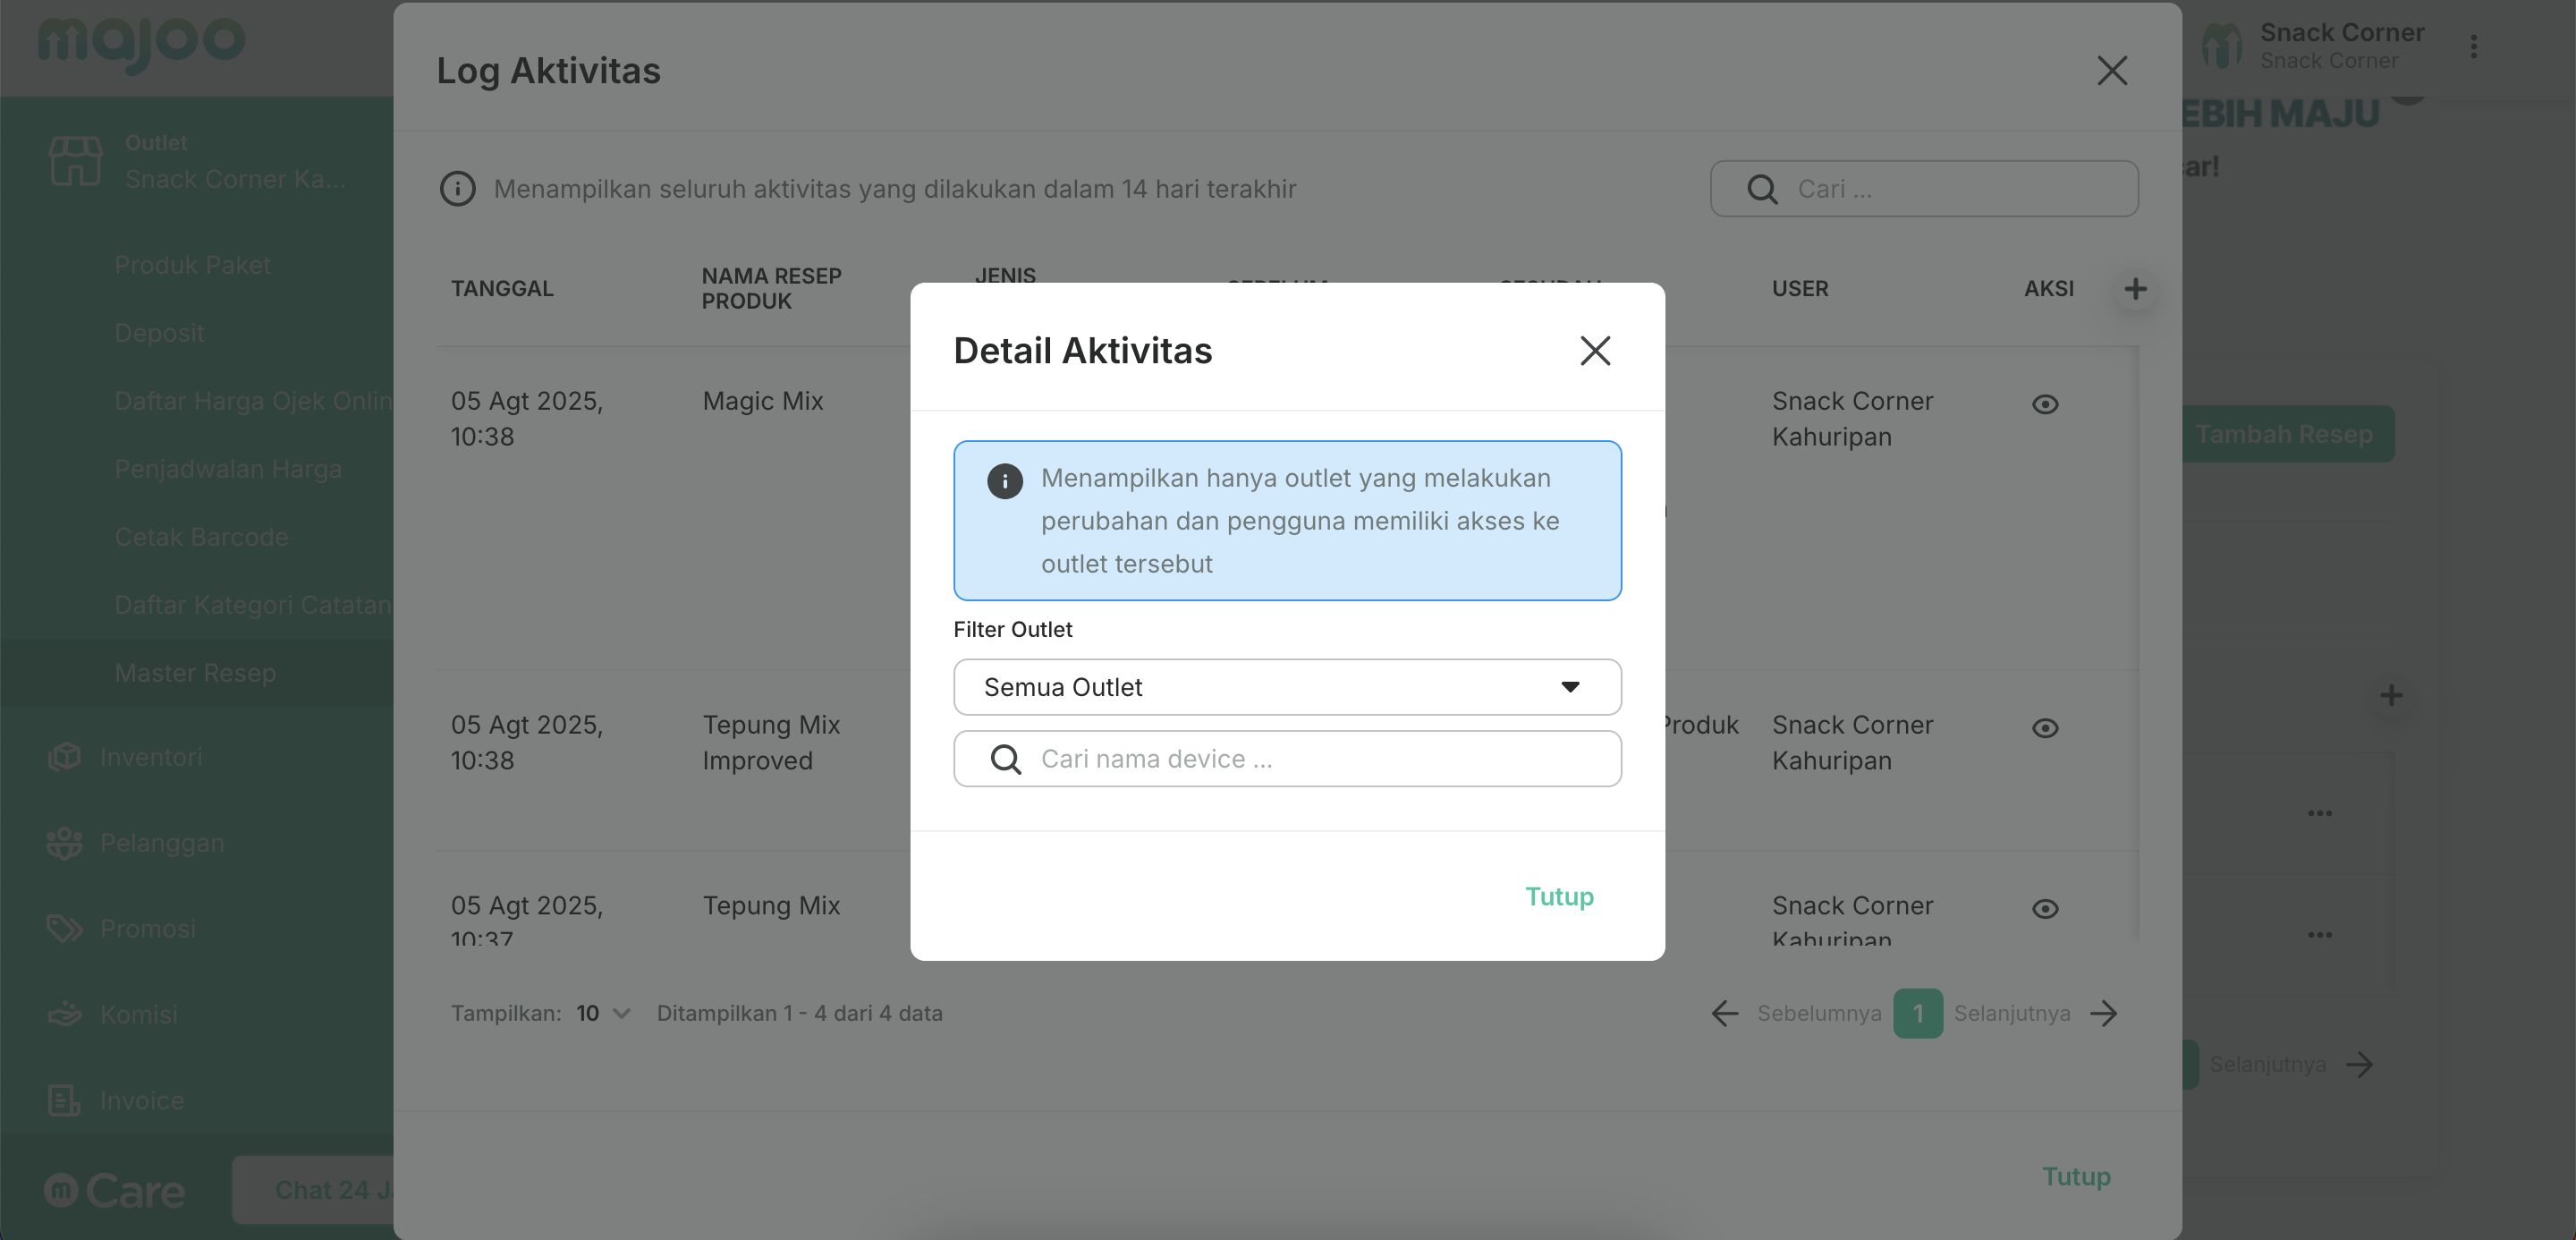This screenshot has height=1240, width=2576.
Task: Click the plus icon beside AKSI column
Action: click(2135, 289)
